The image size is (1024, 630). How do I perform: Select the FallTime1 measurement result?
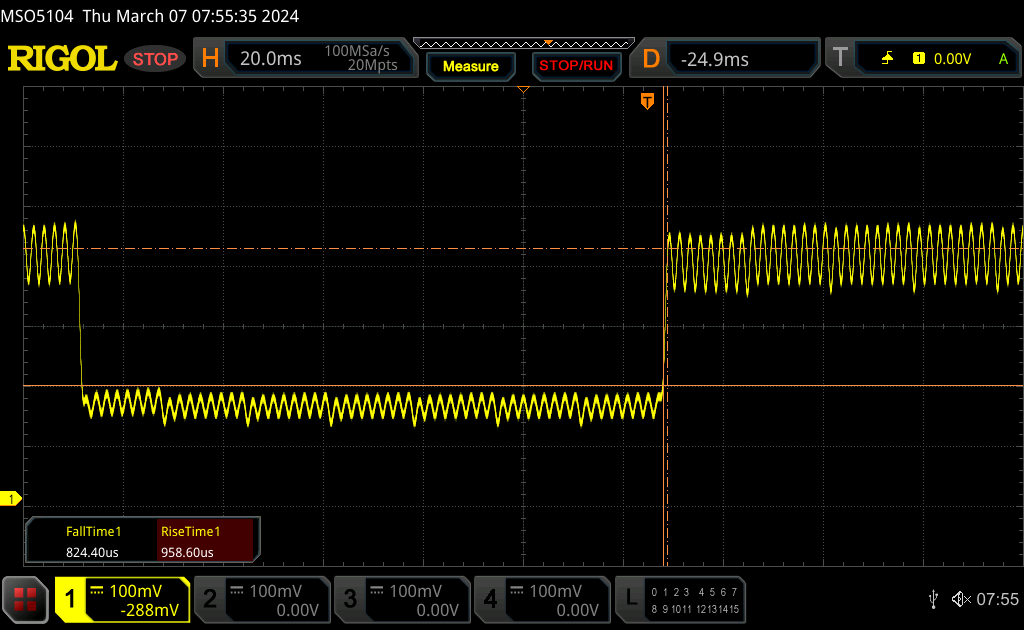pos(93,541)
